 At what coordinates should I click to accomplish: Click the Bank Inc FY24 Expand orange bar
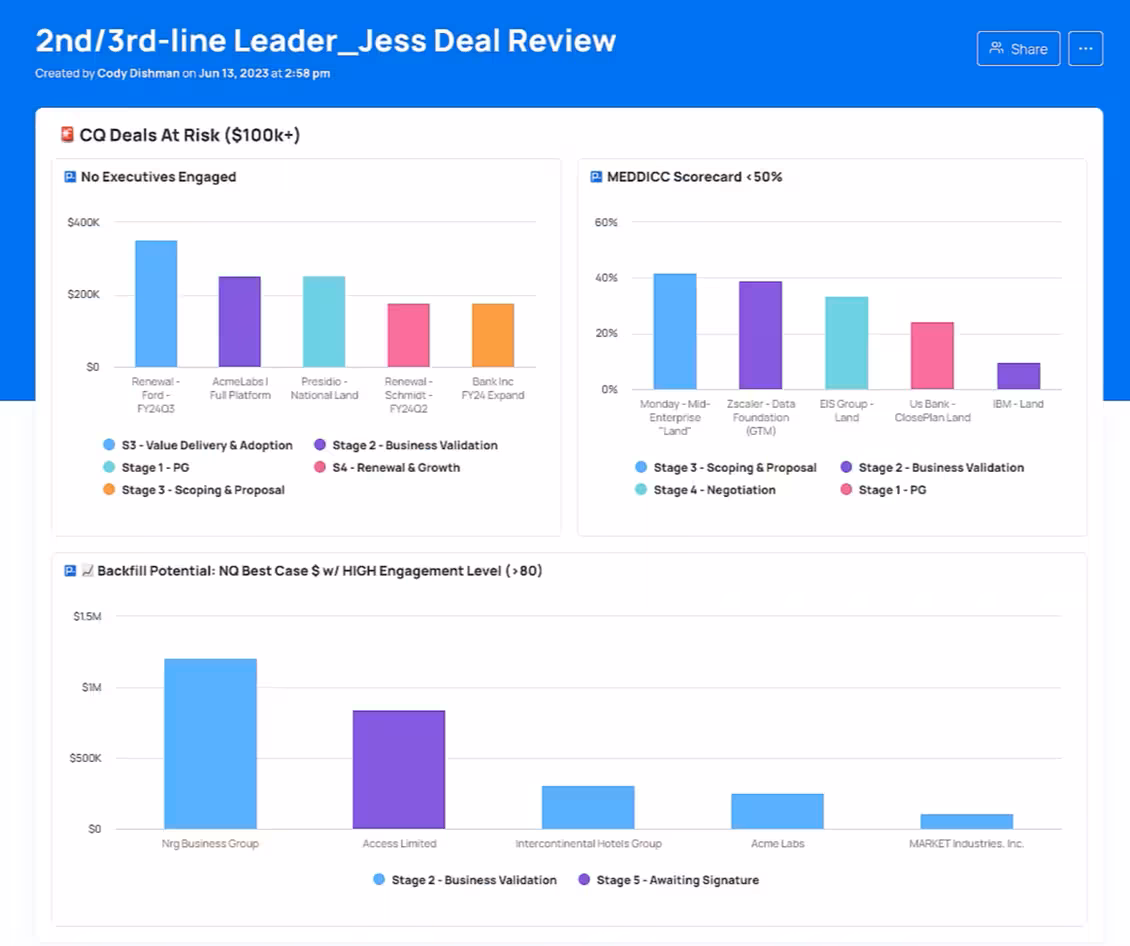(492, 332)
